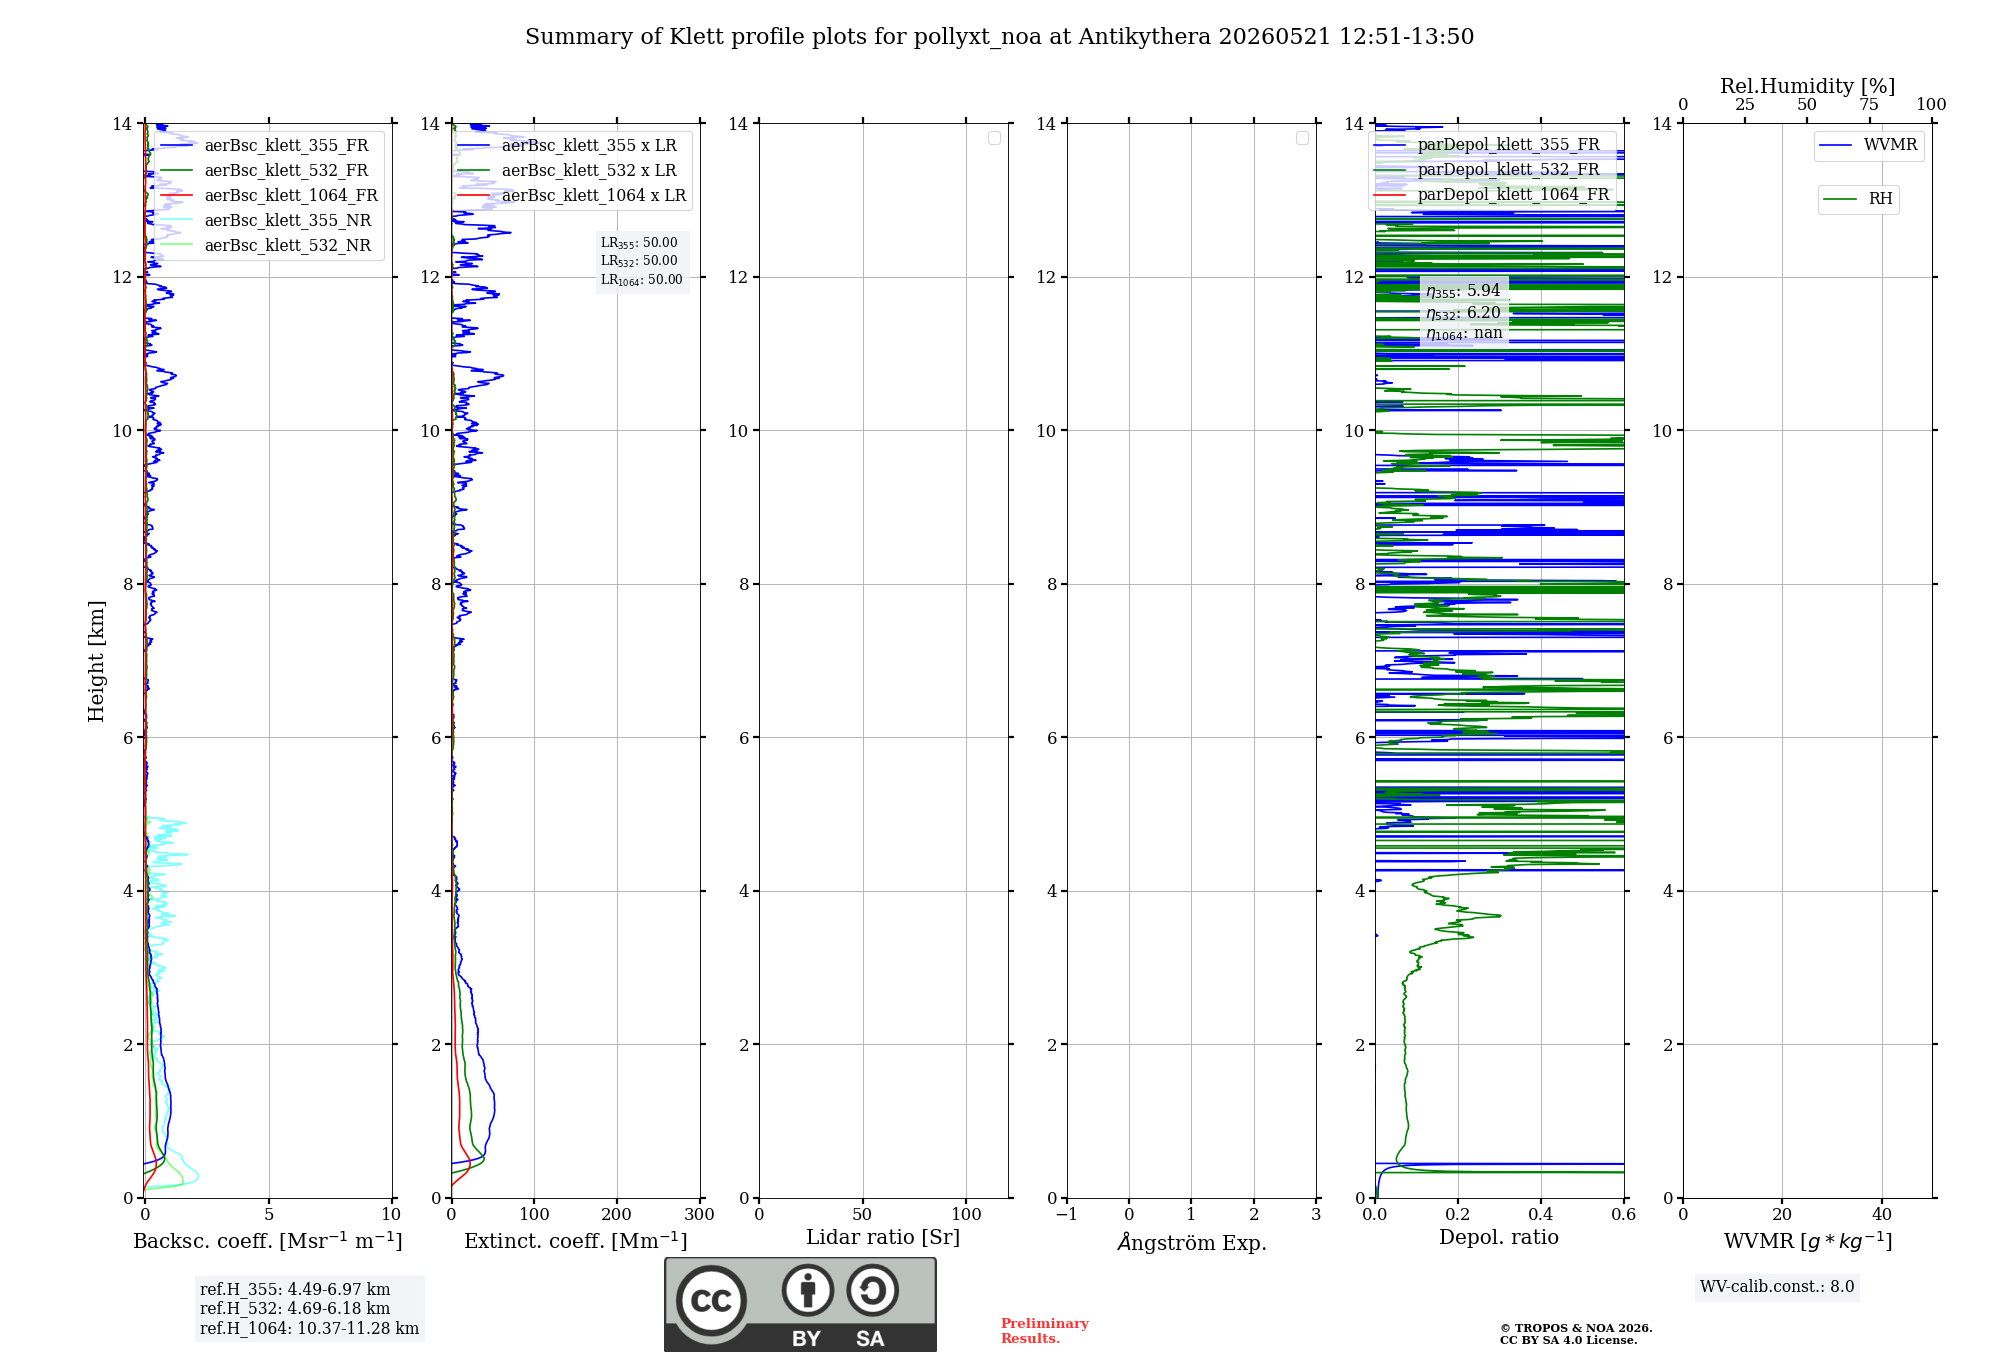The image size is (2000, 1360).
Task: Click the WVMR [g*kg⁻¹] axis label
Action: click(1808, 1241)
